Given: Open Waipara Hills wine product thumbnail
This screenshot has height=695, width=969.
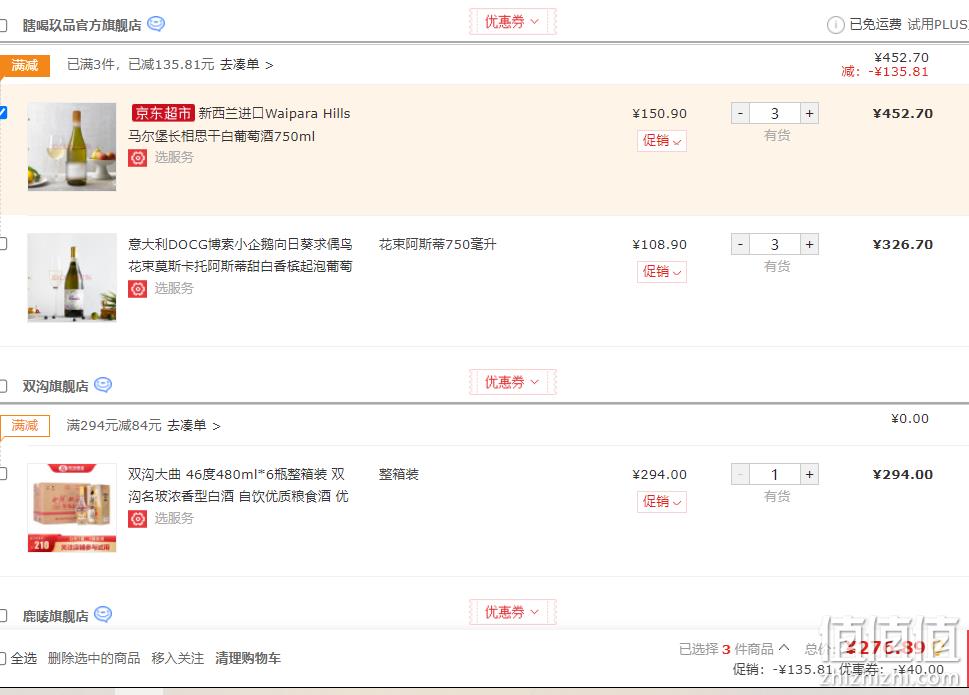Looking at the screenshot, I should [x=72, y=146].
